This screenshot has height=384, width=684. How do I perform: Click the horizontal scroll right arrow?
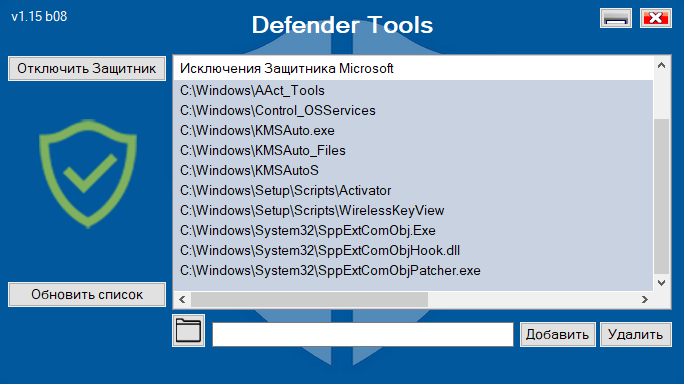[x=645, y=299]
